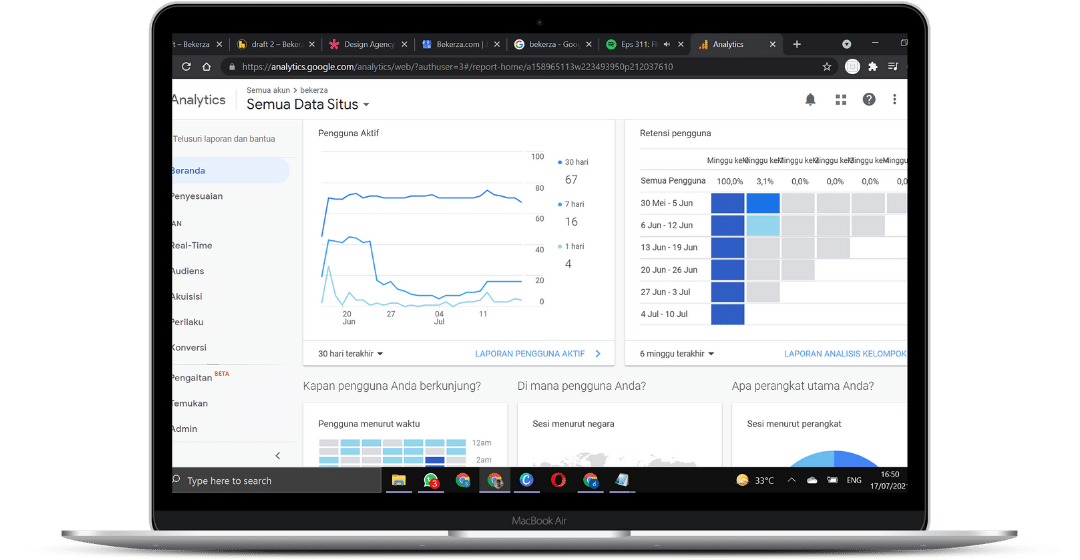This screenshot has width=1080, height=560.
Task: Open WhatsApp from the taskbar
Action: [431, 480]
